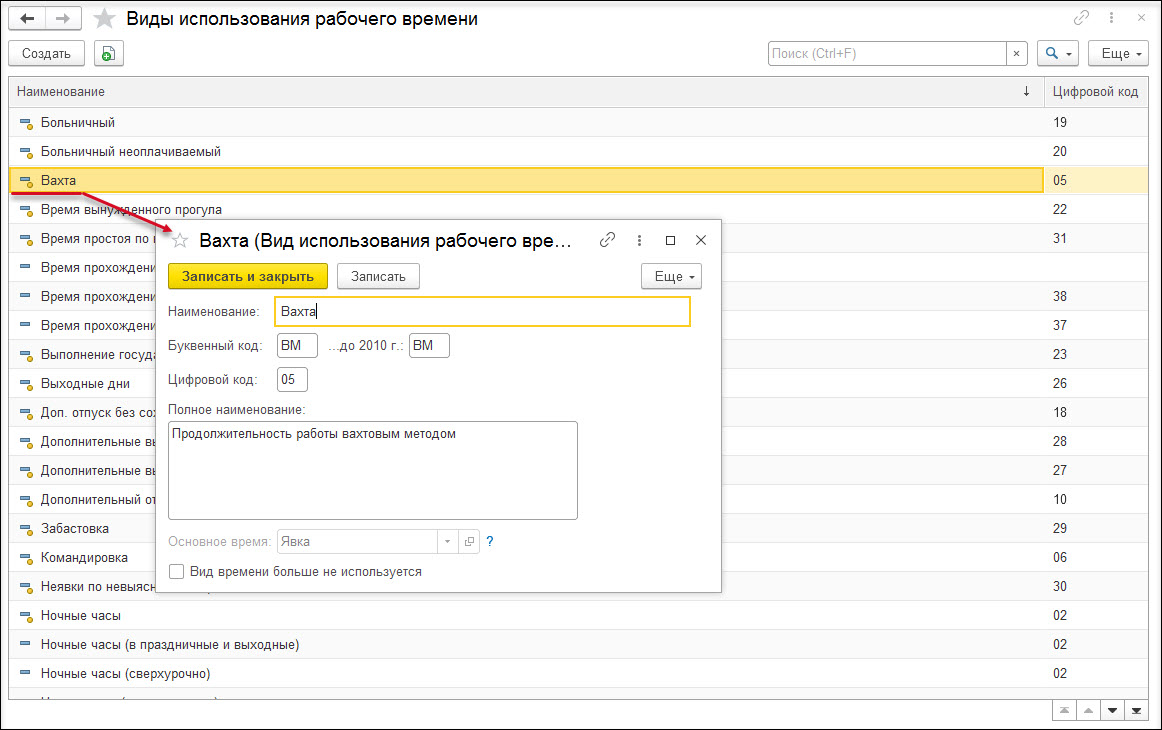The width and height of the screenshot is (1162, 730).
Task: Open the Еще menu in the list toolbar
Action: point(1121,54)
